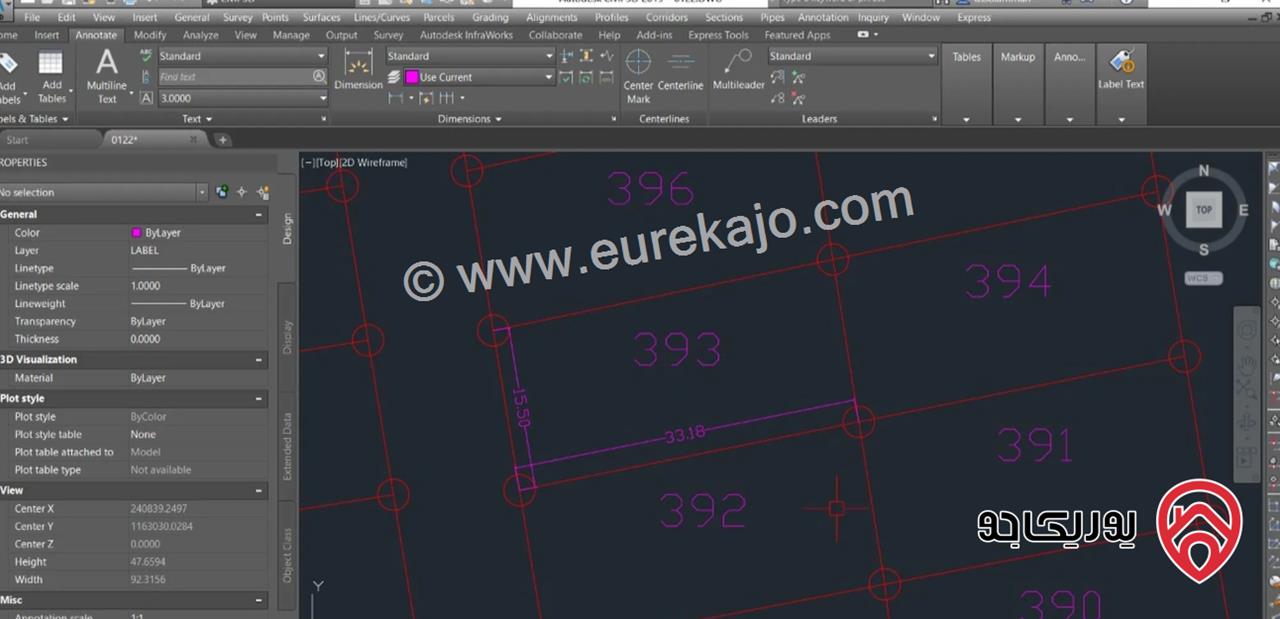The image size is (1280, 619).
Task: Switch to the Modify ribbon tab
Action: 150,35
